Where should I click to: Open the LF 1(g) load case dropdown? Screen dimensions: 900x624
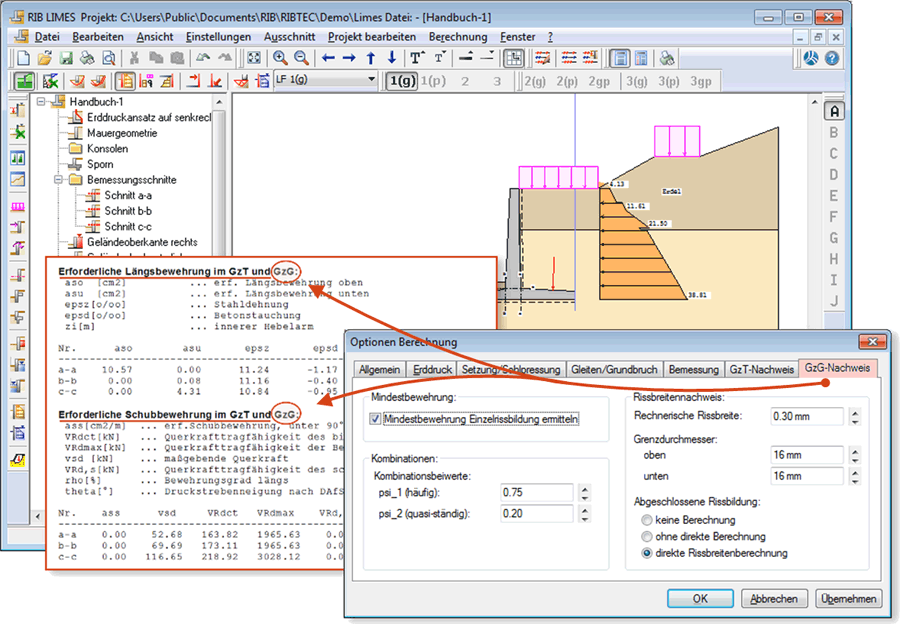pos(371,80)
